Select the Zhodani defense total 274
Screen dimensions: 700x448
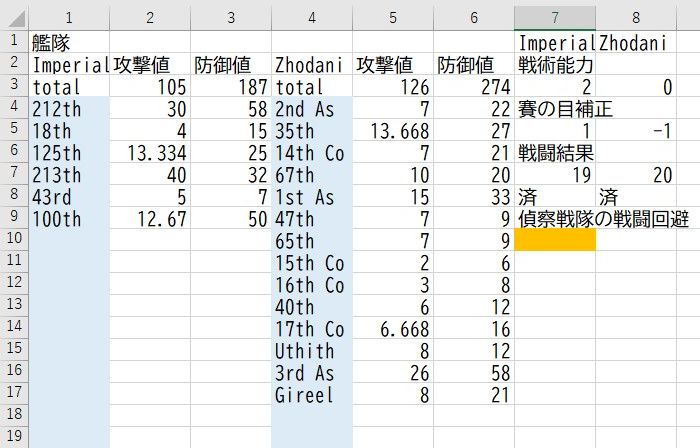(x=474, y=86)
